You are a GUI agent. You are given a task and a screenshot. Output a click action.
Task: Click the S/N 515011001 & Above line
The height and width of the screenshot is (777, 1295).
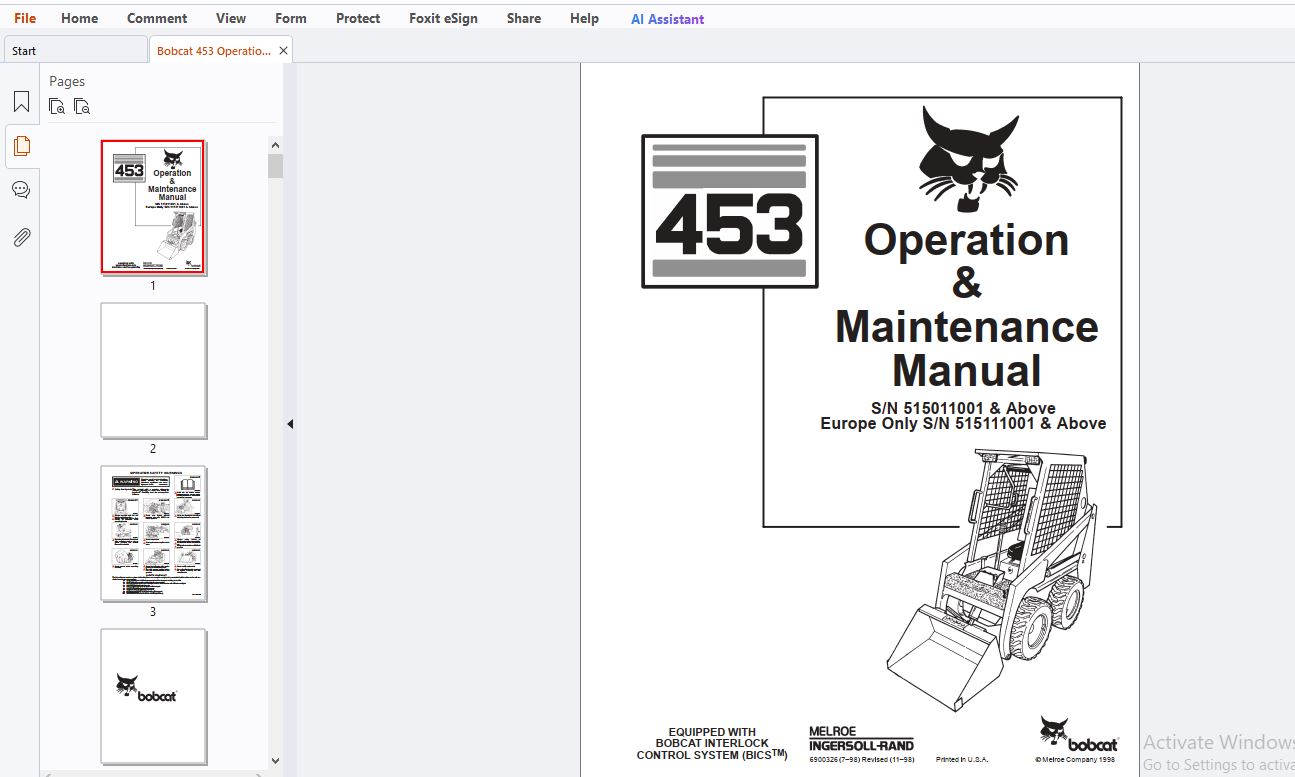(963, 408)
